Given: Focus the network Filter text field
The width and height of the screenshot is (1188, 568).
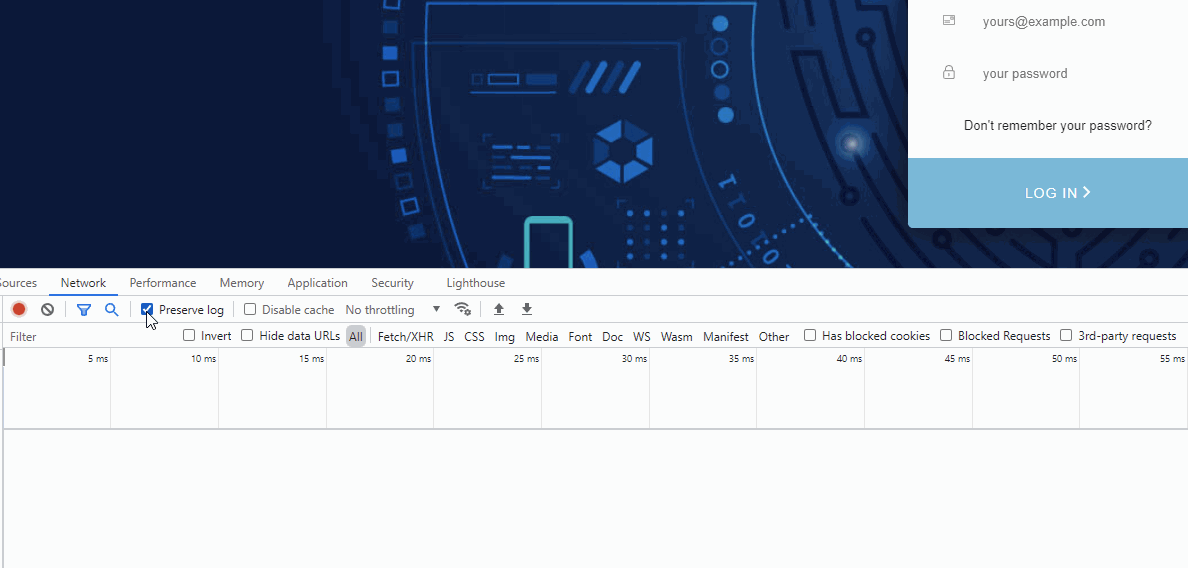Looking at the screenshot, I should pyautogui.click(x=91, y=336).
